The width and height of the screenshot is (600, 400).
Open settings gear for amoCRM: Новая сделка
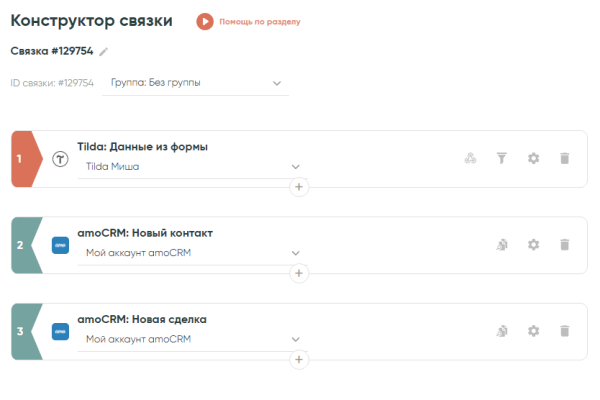[x=533, y=331]
